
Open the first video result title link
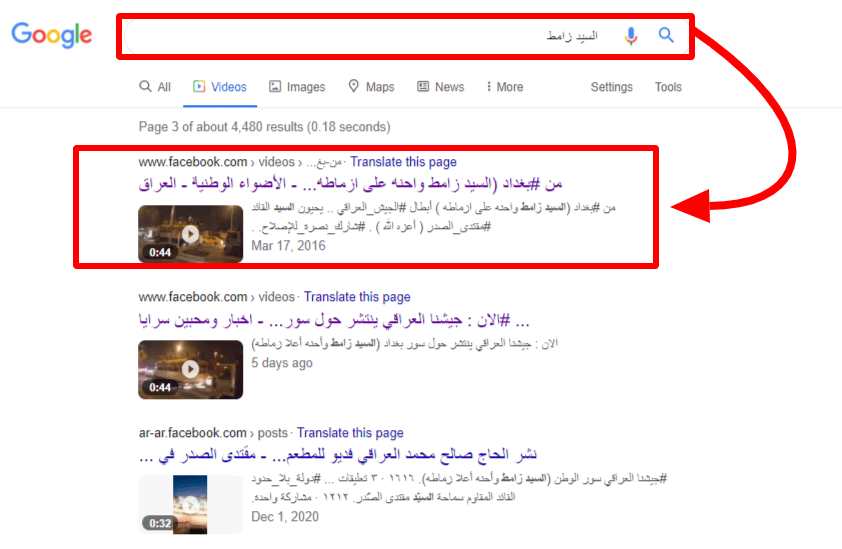(398, 184)
